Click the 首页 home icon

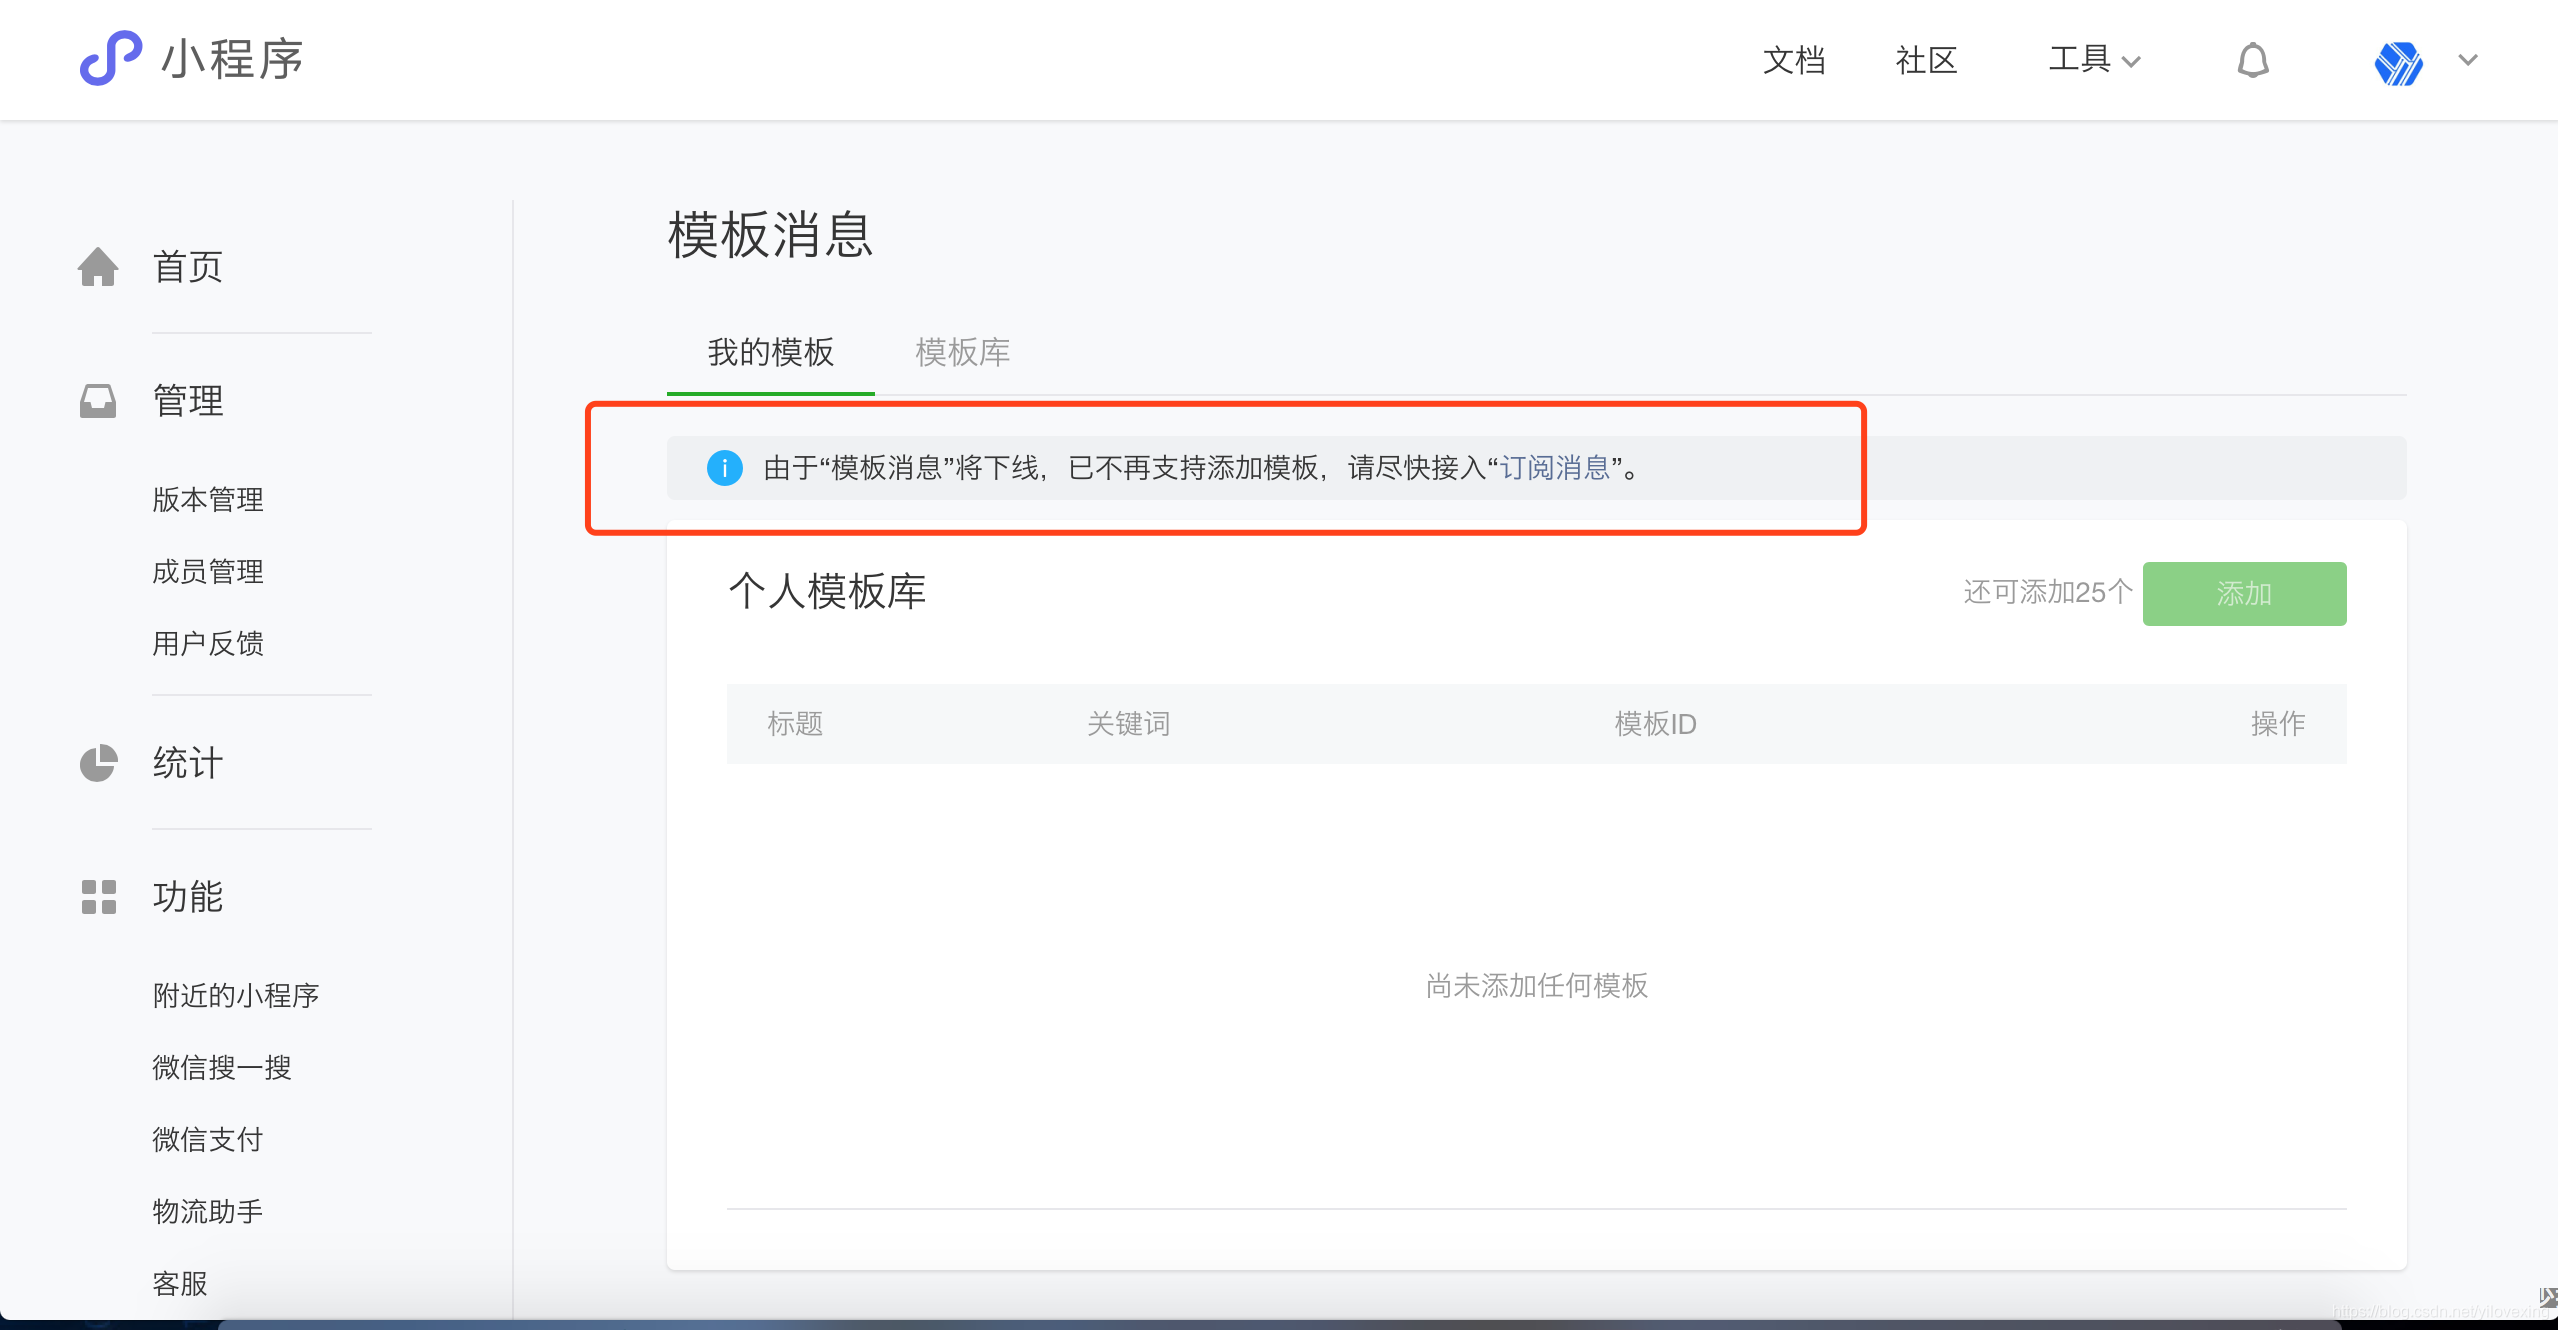98,267
